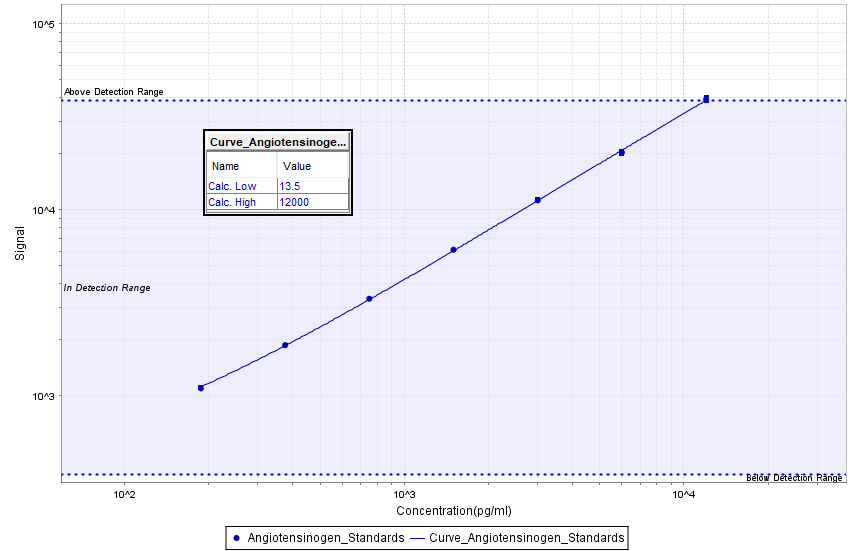Click the Below Detection Range label
Image resolution: width=854 pixels, height=551 pixels.
point(794,478)
